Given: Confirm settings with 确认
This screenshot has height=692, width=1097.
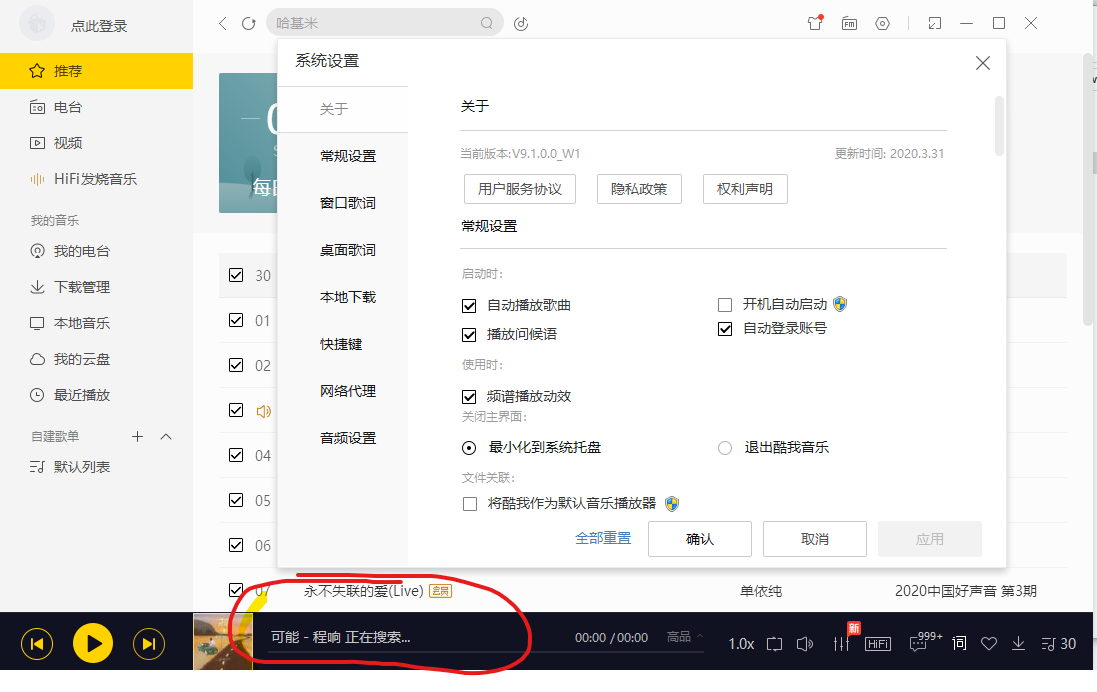Looking at the screenshot, I should (x=700, y=539).
